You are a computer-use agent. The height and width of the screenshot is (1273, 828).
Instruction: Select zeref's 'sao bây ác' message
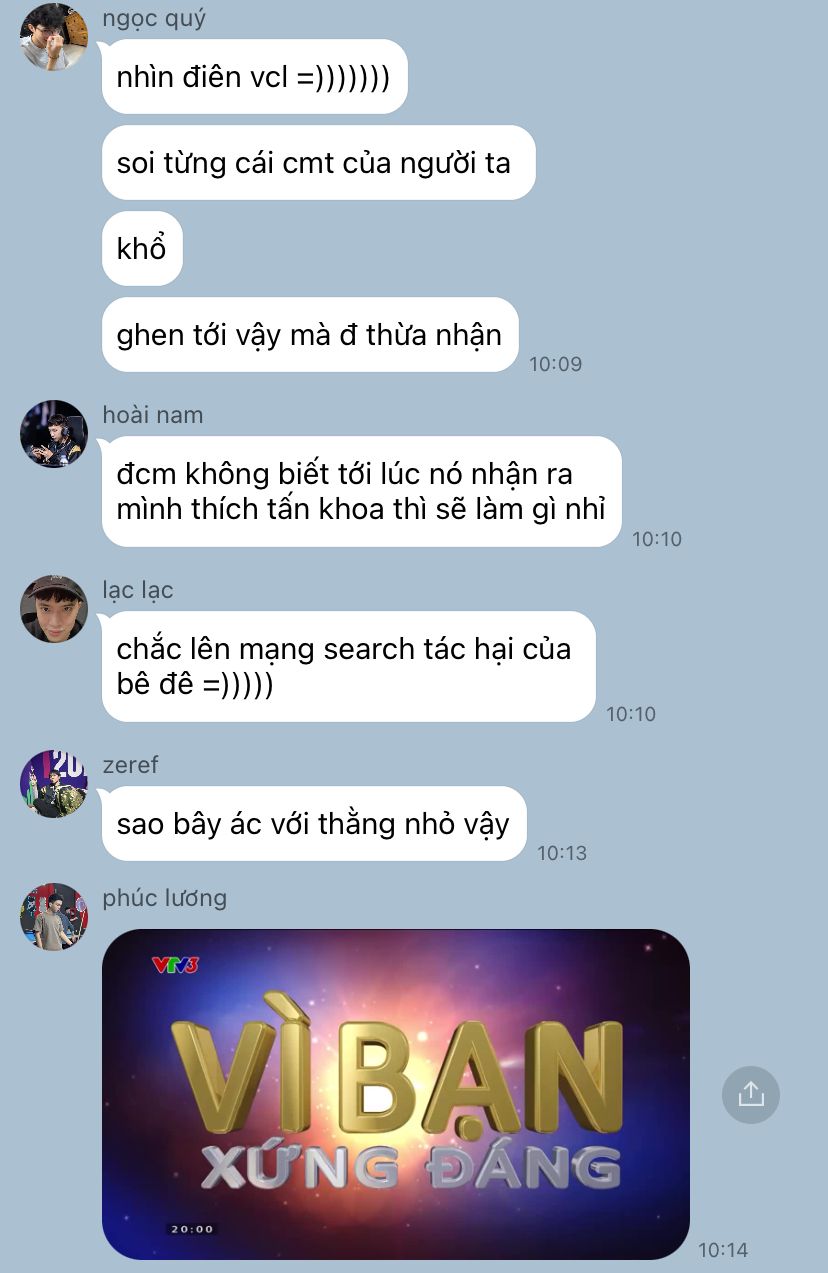pos(314,824)
